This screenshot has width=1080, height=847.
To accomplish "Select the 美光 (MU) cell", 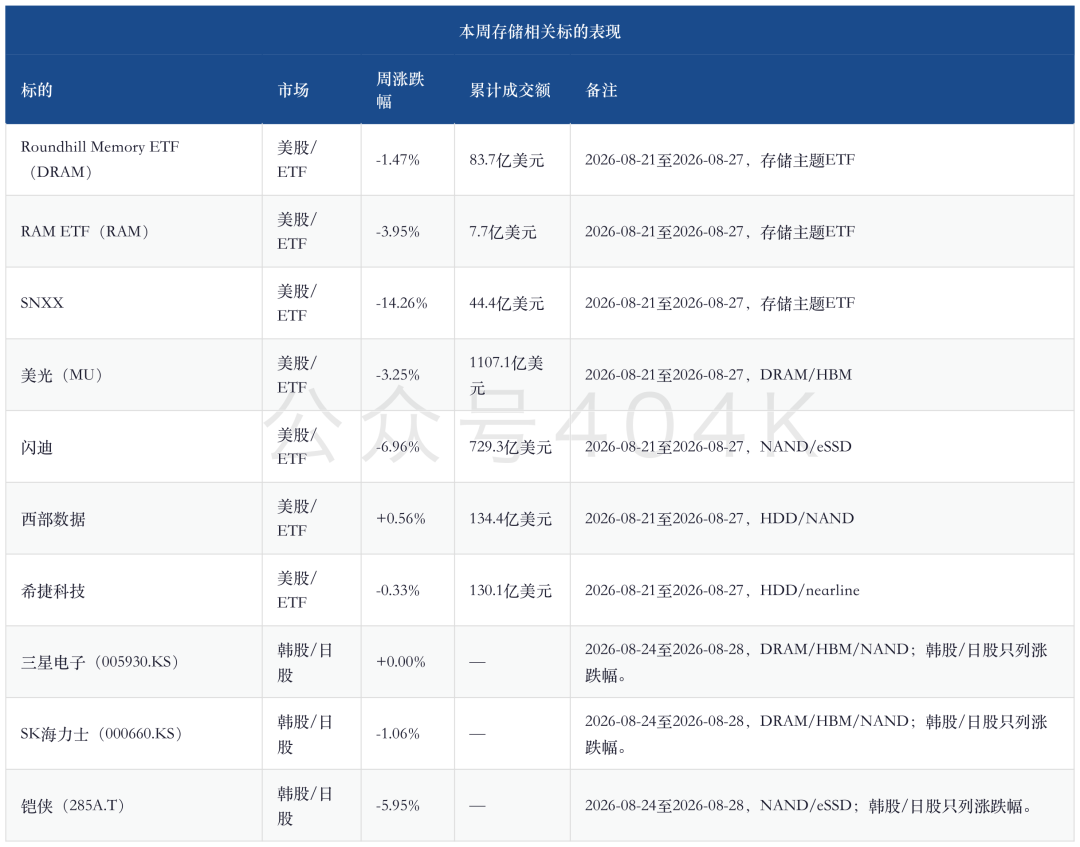I will point(134,375).
